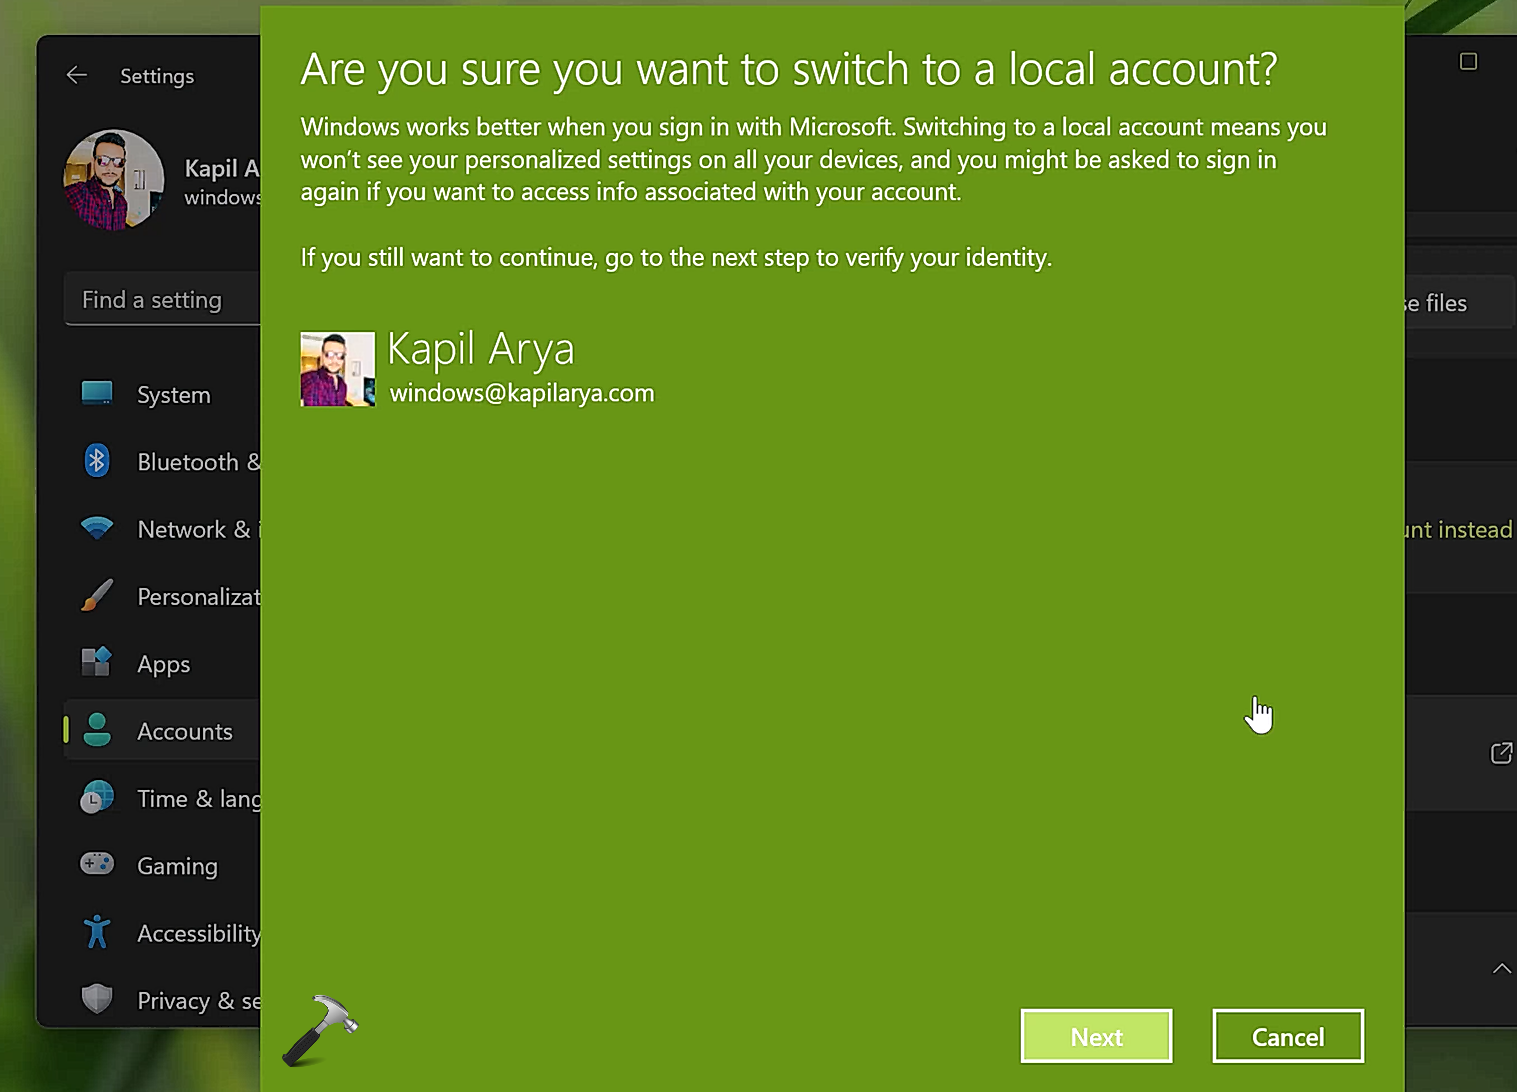
Task: Open the Gaming controller icon
Action: pyautogui.click(x=97, y=864)
